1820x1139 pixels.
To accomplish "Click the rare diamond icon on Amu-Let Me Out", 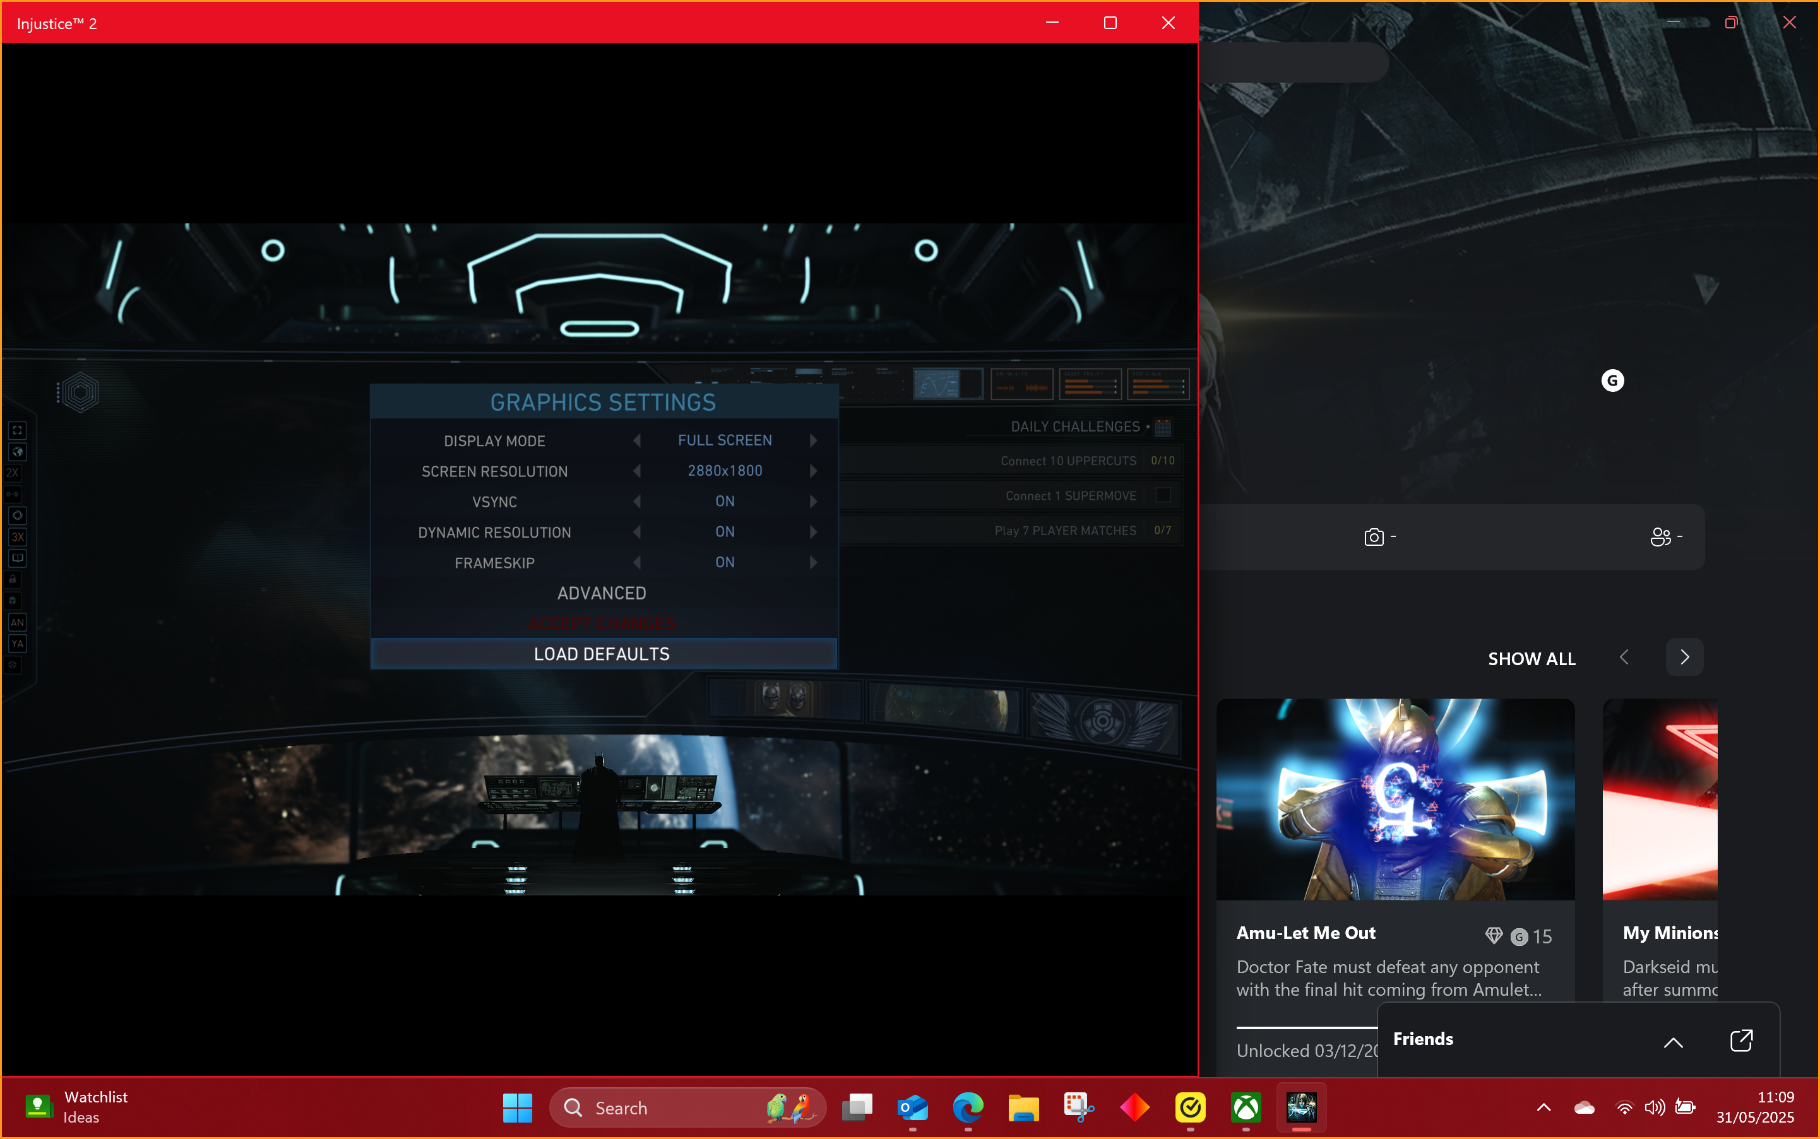I will [x=1494, y=936].
